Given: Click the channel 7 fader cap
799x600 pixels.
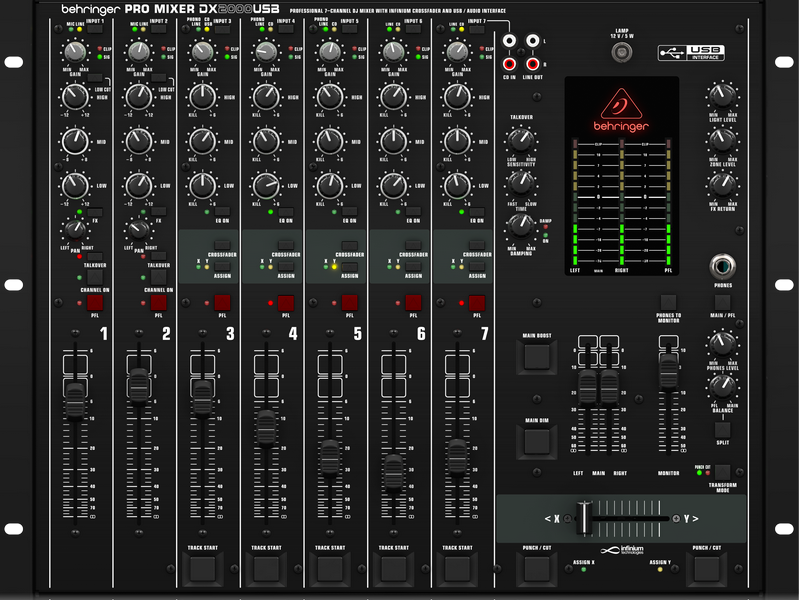Looking at the screenshot, I should [458, 457].
